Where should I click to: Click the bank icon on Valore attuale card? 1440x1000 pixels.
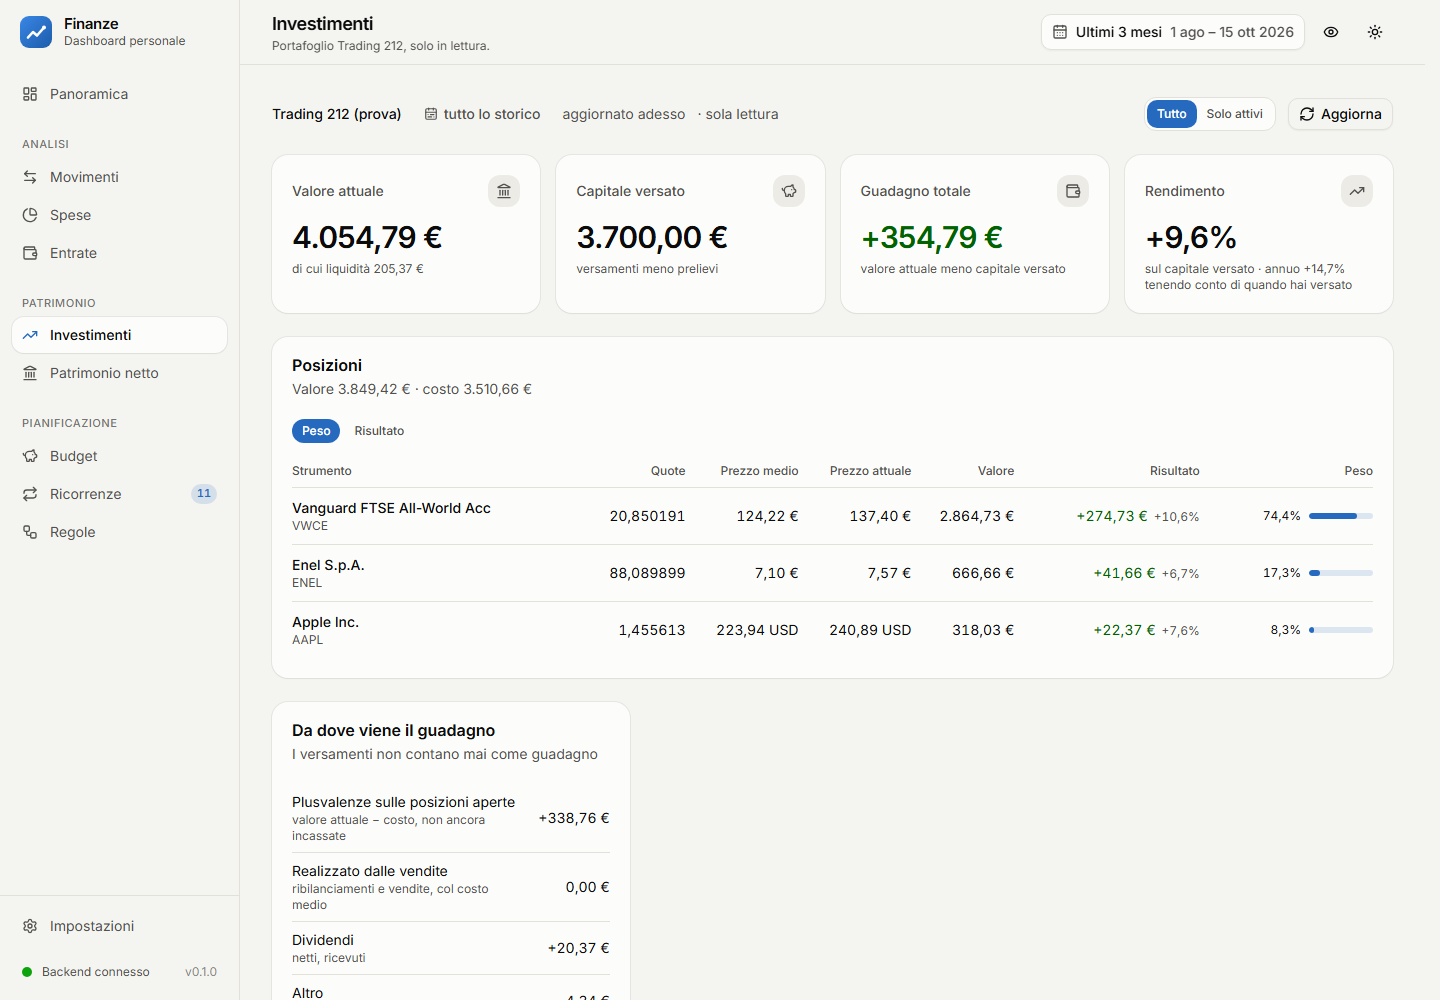(504, 191)
